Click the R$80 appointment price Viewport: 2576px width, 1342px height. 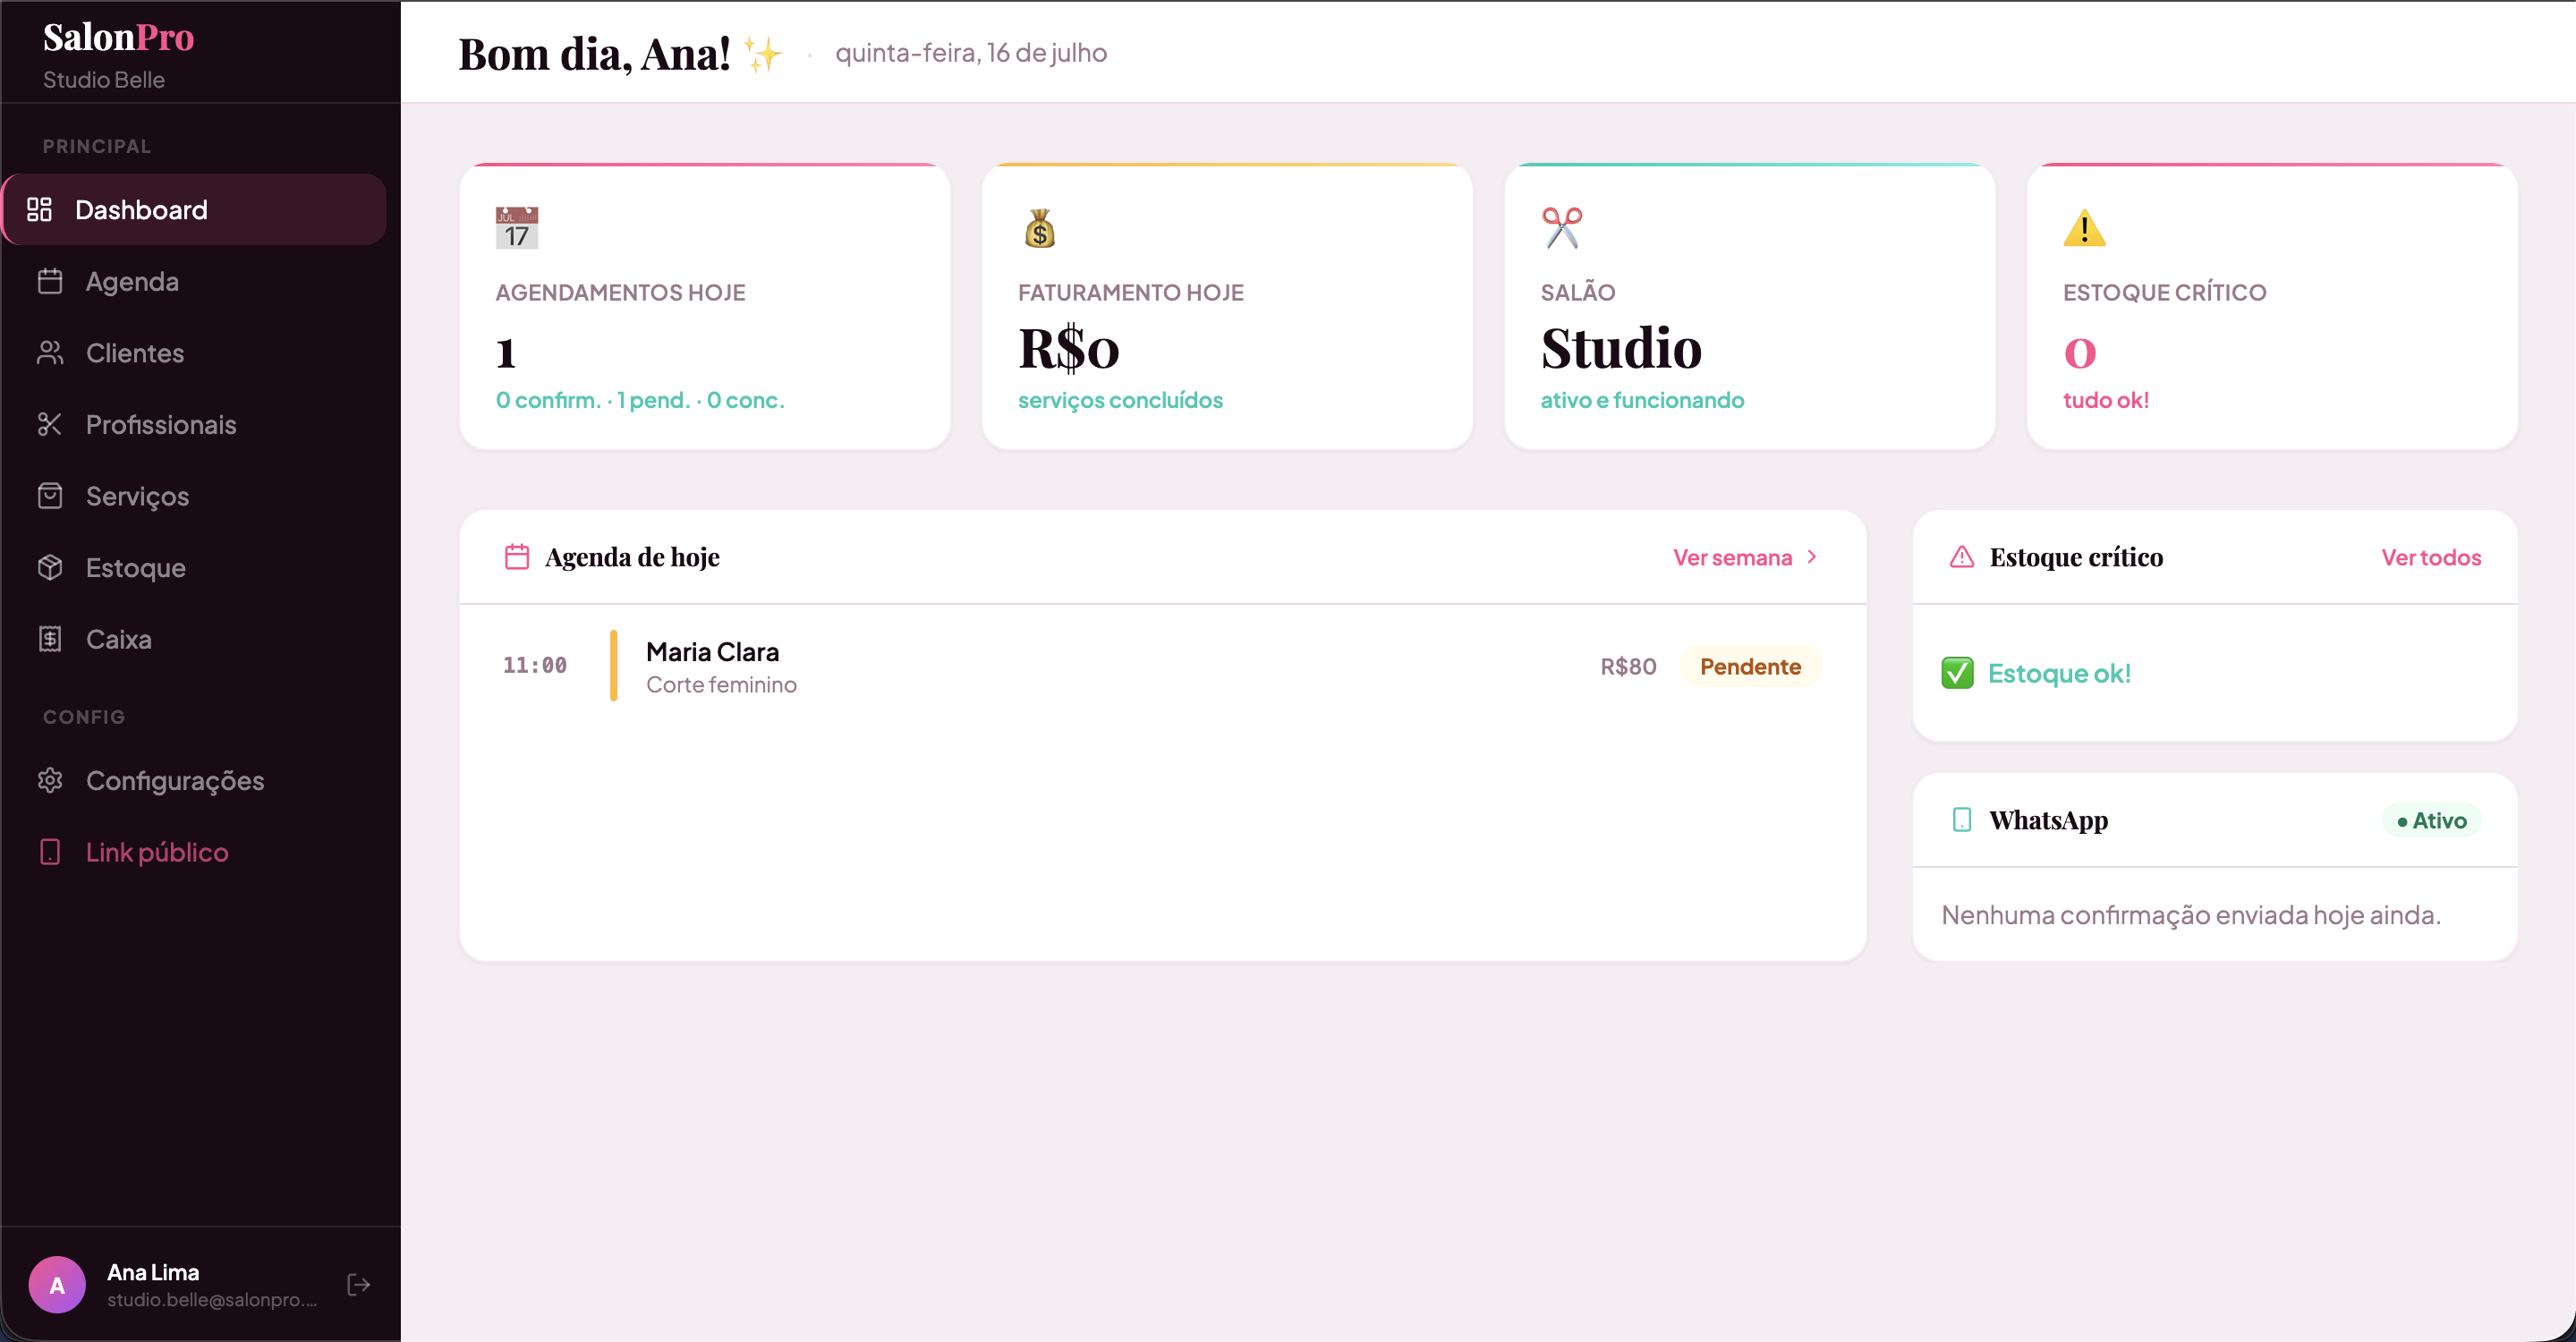(x=1628, y=666)
